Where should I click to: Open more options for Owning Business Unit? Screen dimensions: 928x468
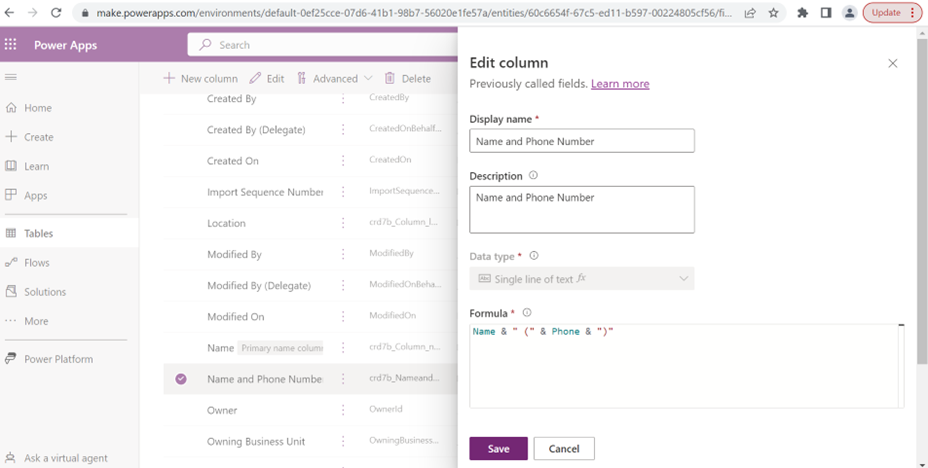point(343,441)
